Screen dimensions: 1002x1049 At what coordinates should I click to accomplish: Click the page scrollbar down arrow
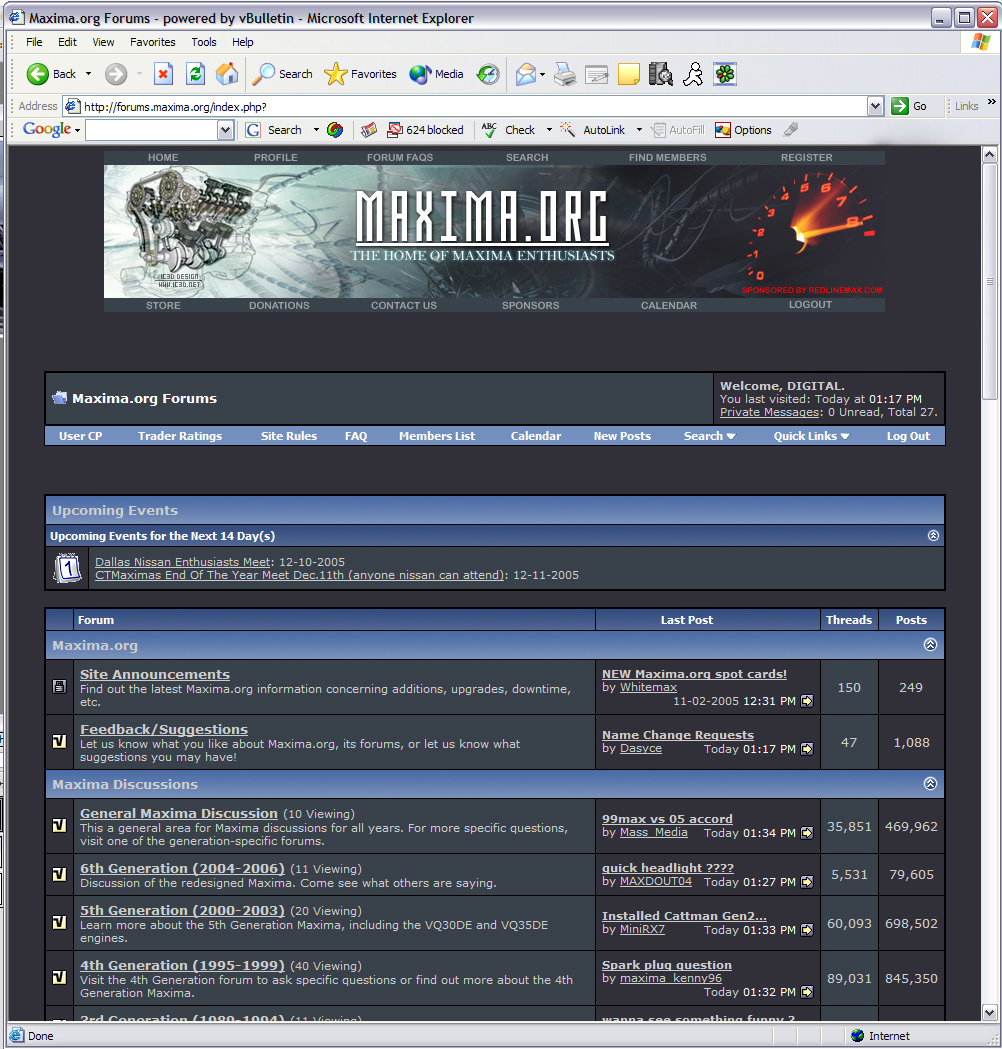point(990,1012)
